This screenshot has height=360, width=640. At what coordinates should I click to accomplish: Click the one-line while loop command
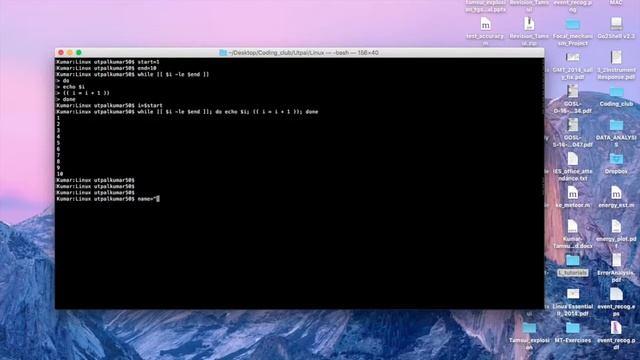tap(187, 112)
